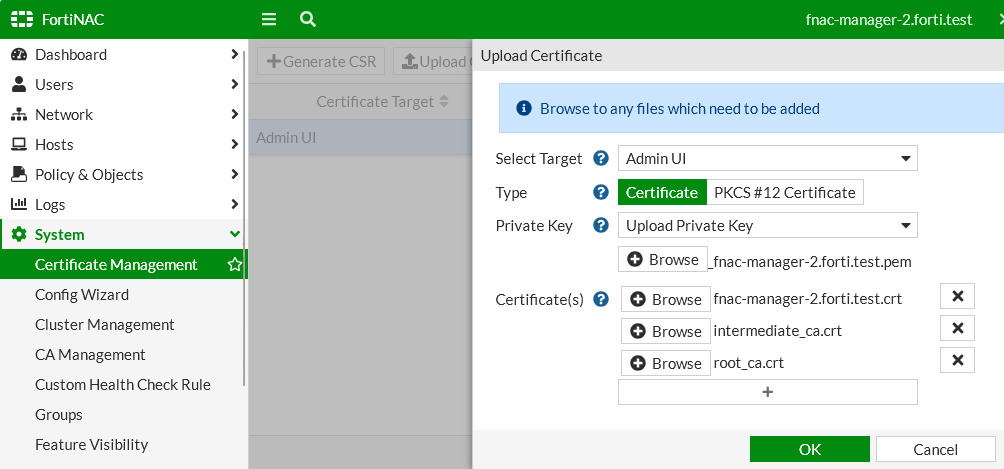This screenshot has height=469, width=1004.
Task: Browse for root_ca.crt file
Action: pyautogui.click(x=666, y=363)
